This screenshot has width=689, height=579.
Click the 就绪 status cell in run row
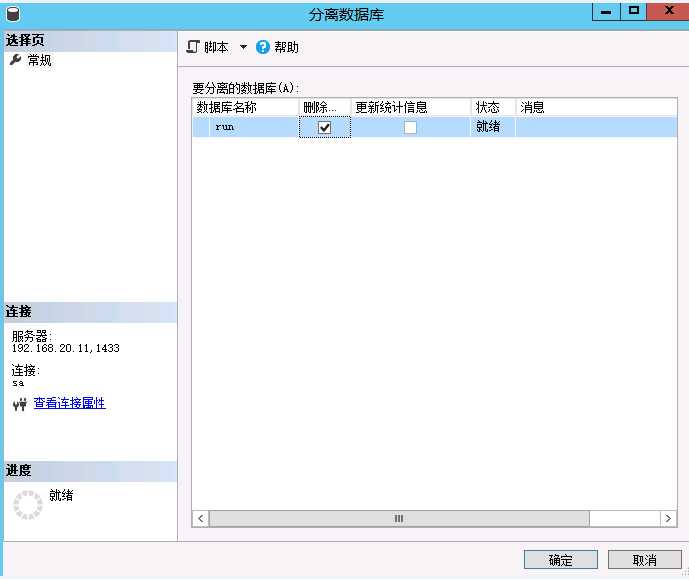click(493, 127)
